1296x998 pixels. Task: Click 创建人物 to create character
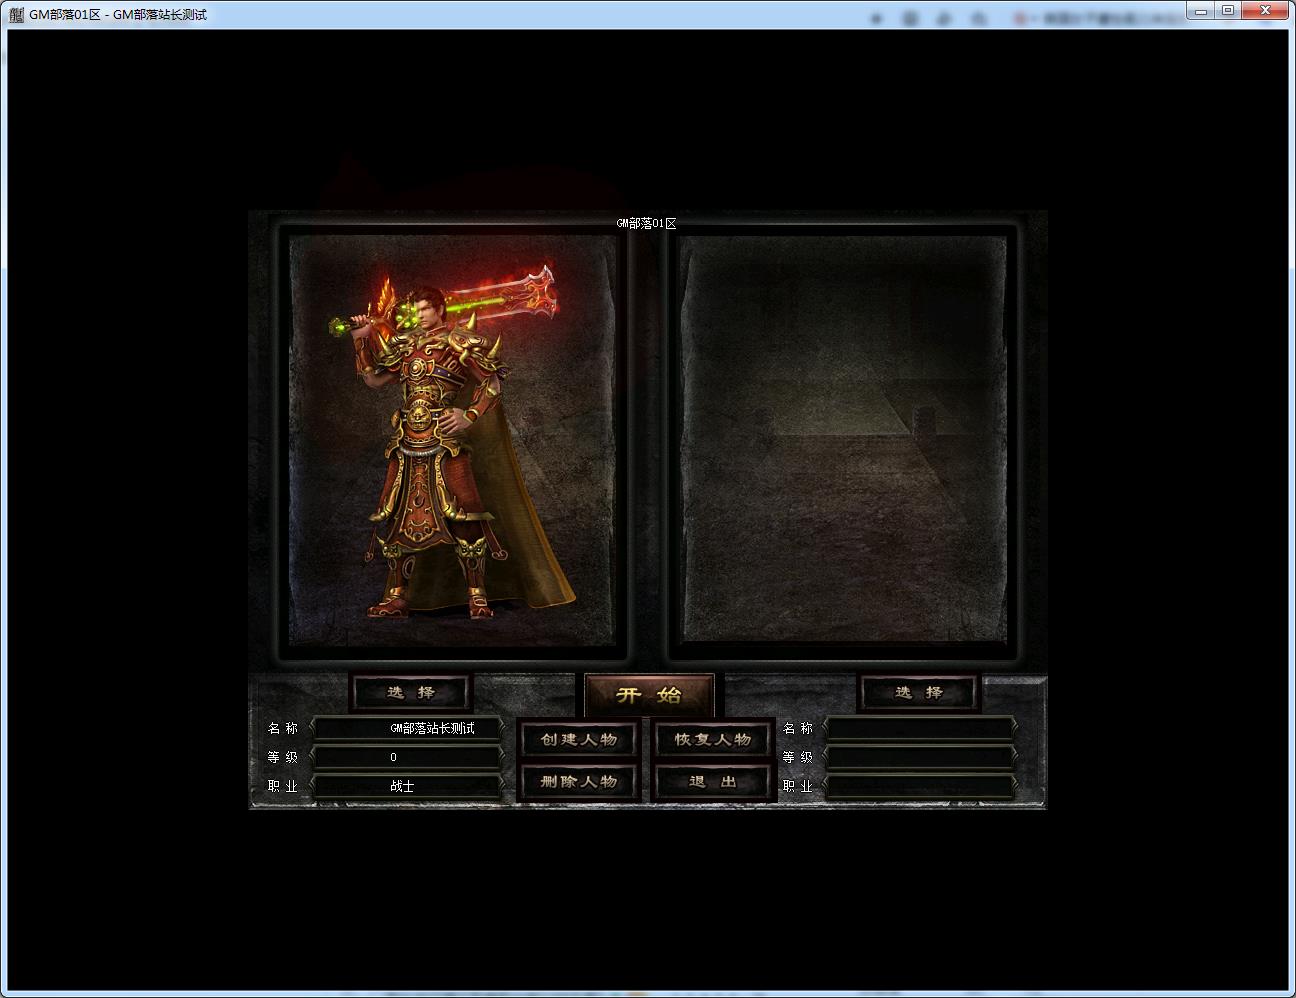coord(579,740)
